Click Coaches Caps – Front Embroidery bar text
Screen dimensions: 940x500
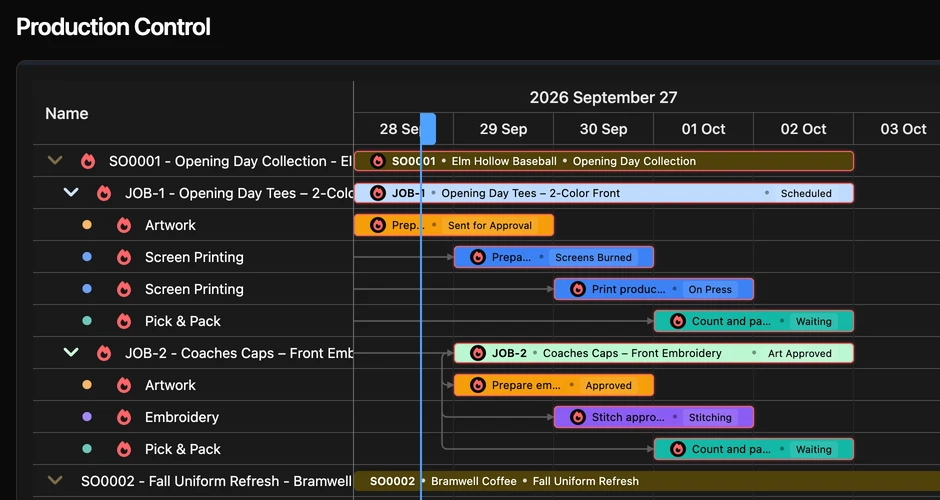tap(632, 353)
